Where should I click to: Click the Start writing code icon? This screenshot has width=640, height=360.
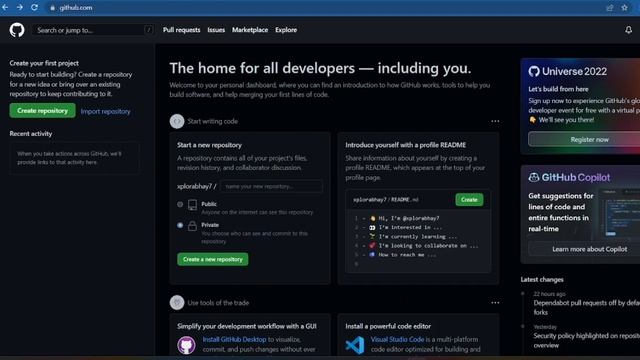pyautogui.click(x=177, y=121)
